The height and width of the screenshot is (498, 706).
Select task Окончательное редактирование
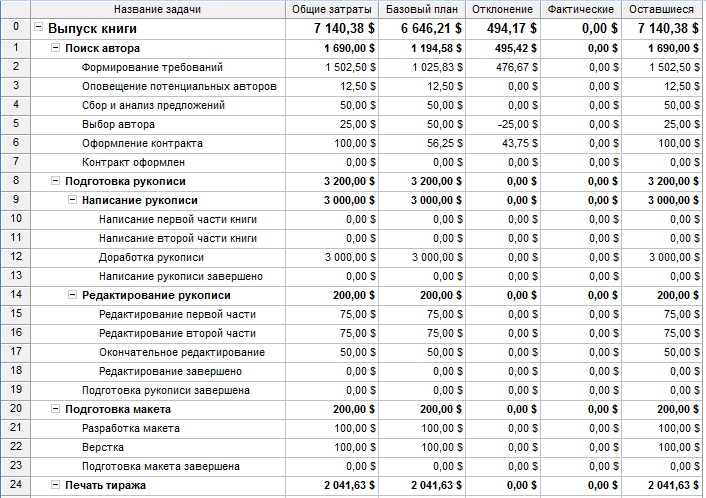pyautogui.click(x=182, y=352)
